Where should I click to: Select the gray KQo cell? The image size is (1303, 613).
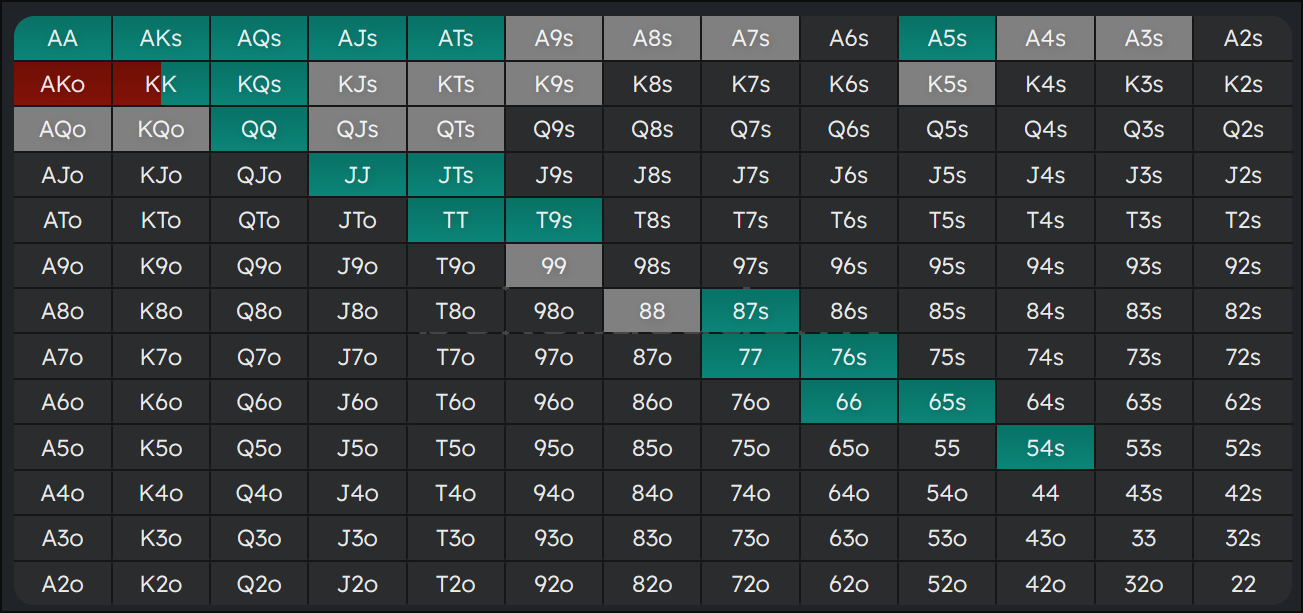click(160, 130)
